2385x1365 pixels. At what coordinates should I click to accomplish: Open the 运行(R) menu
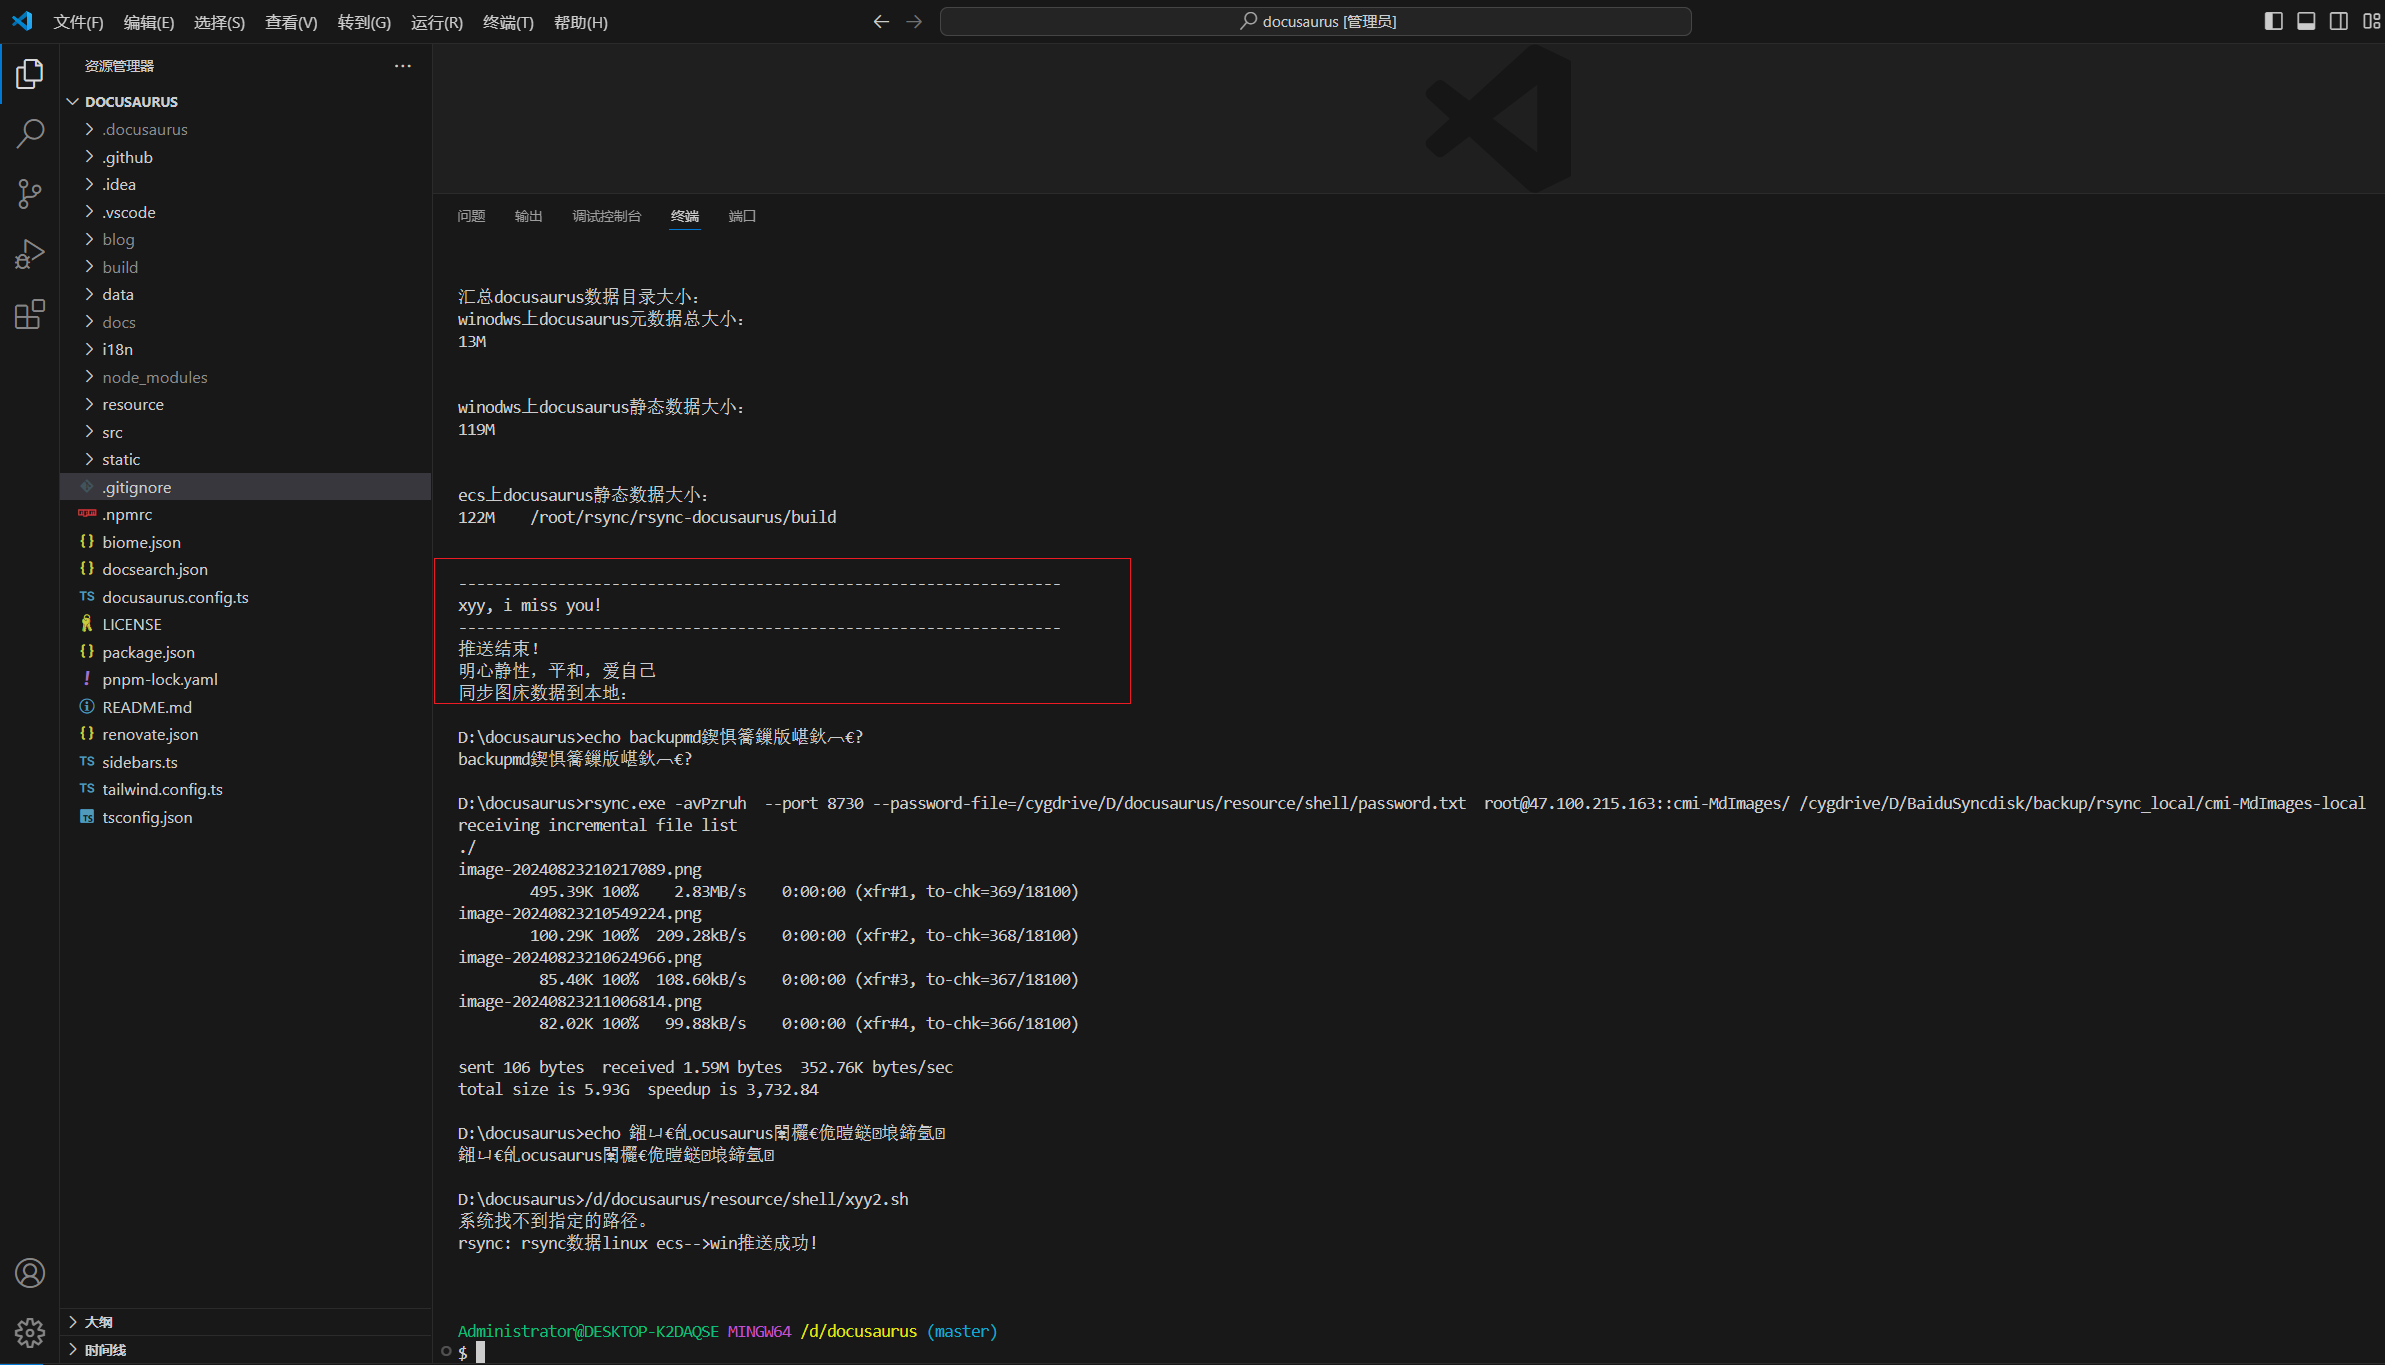tap(437, 22)
